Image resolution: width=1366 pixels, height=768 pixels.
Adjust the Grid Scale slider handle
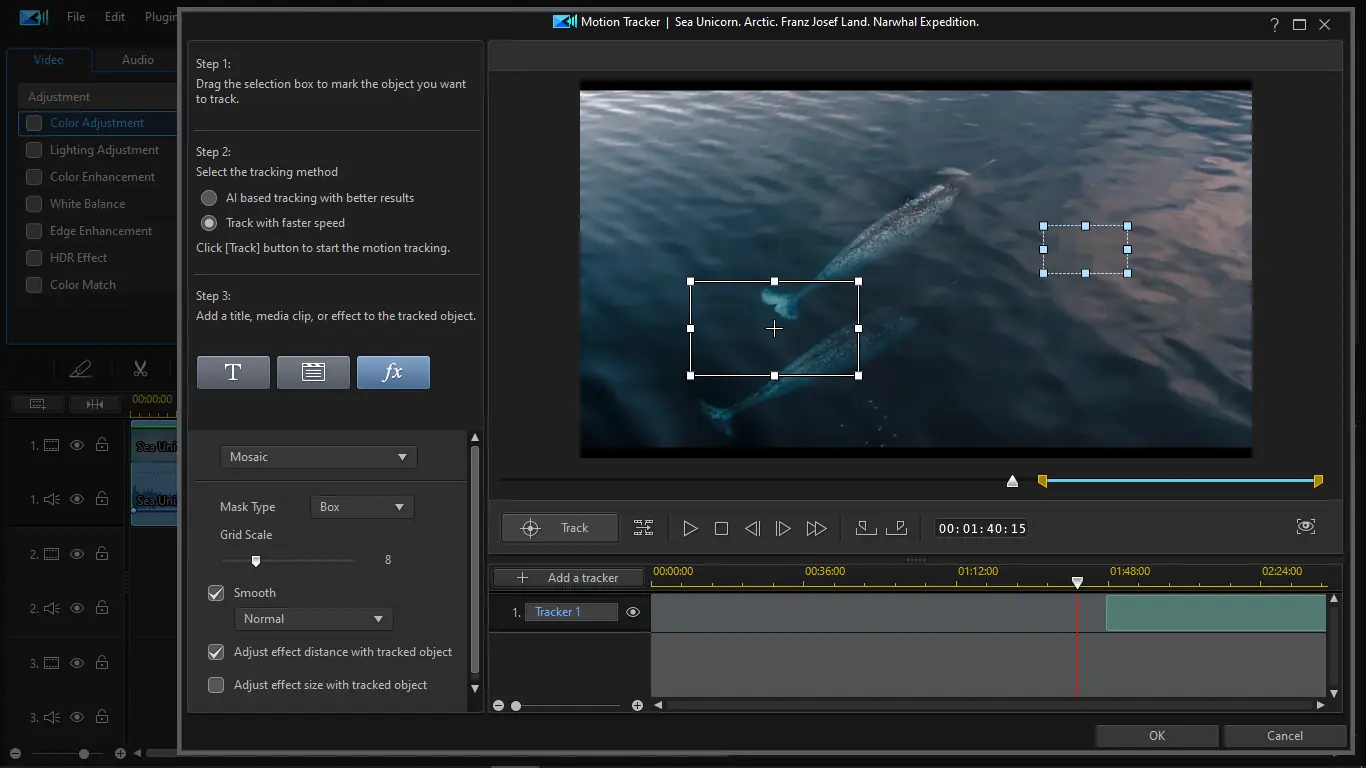(256, 561)
